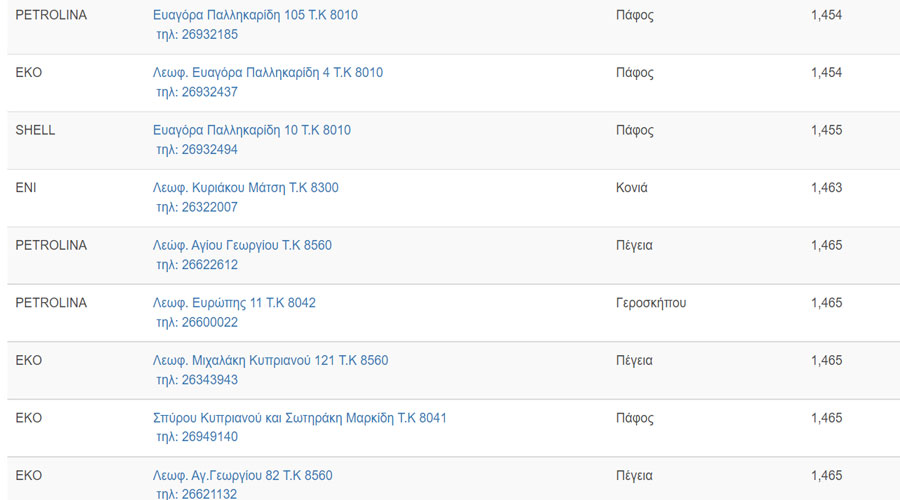The height and width of the screenshot is (500, 900).
Task: Click the 1,463 price in Κονιά row
Action: [x=827, y=188]
